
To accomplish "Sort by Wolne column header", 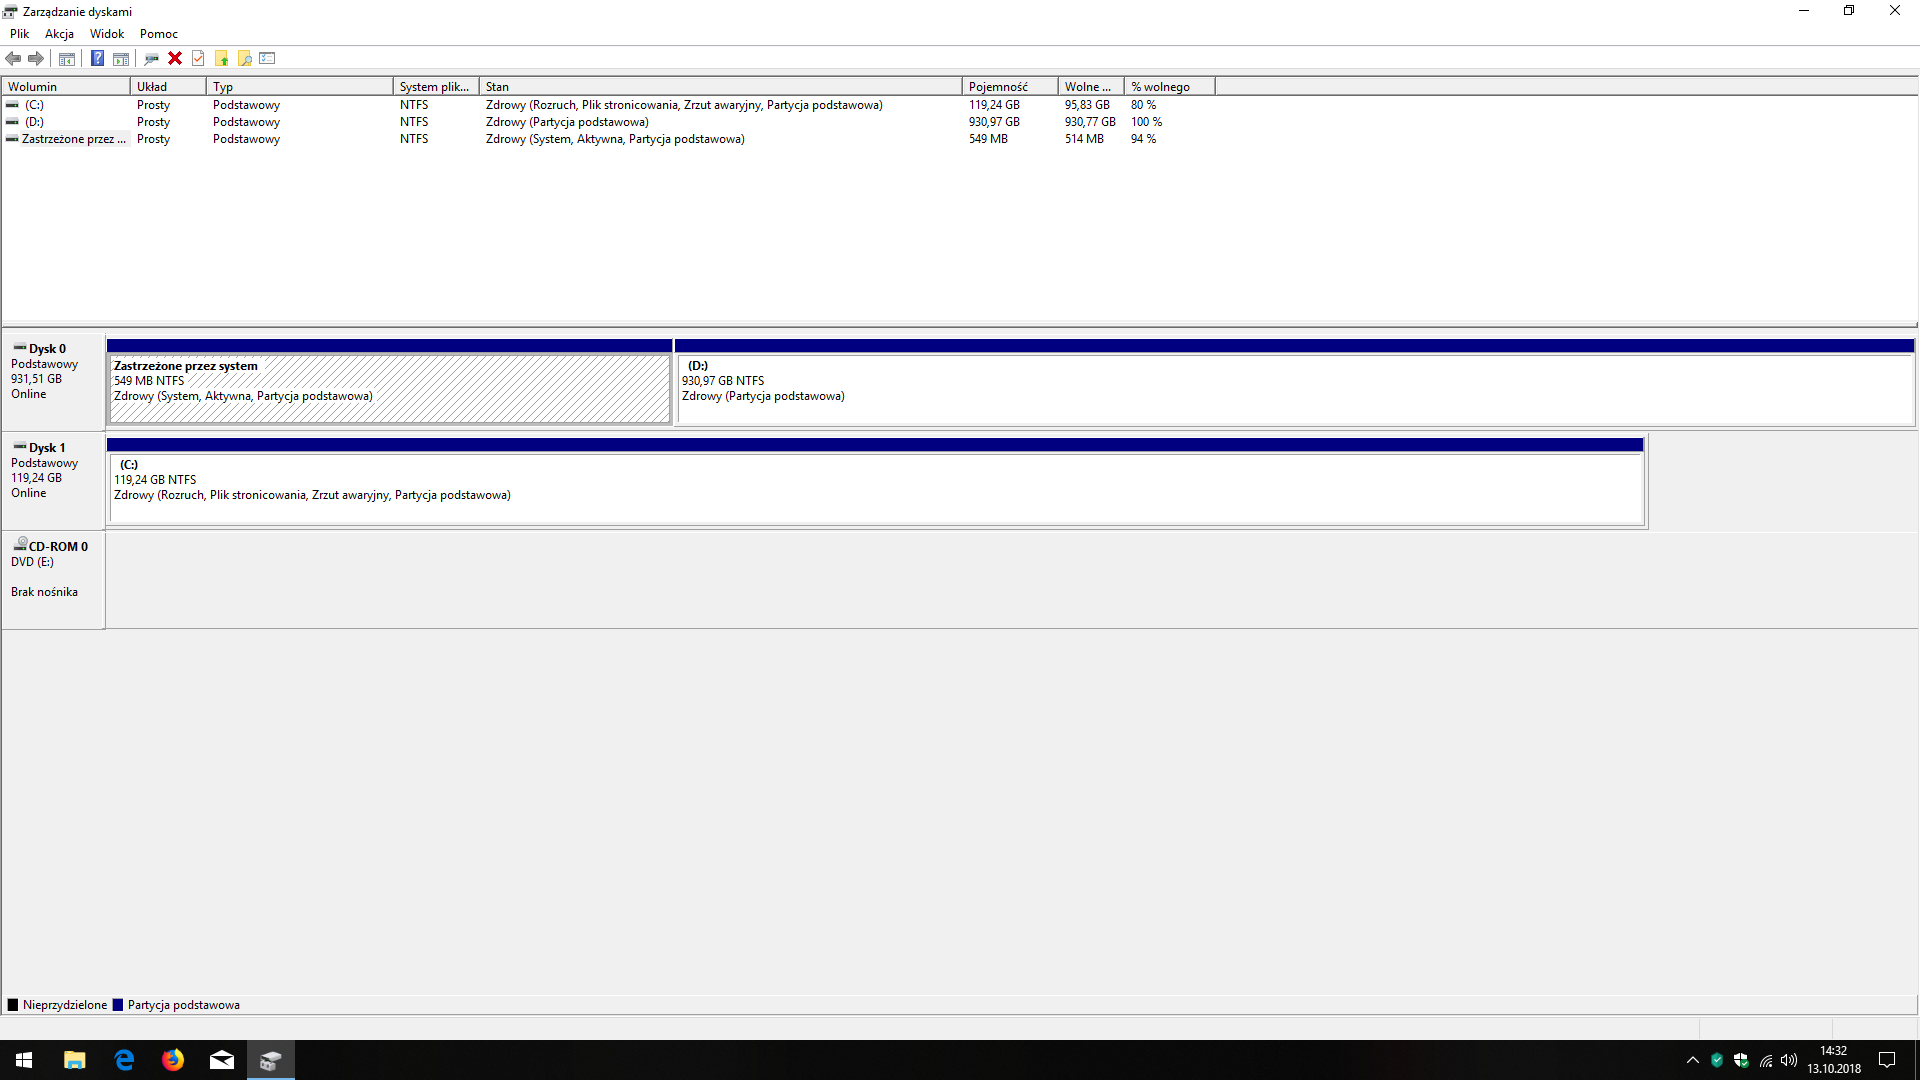I will tap(1091, 87).
